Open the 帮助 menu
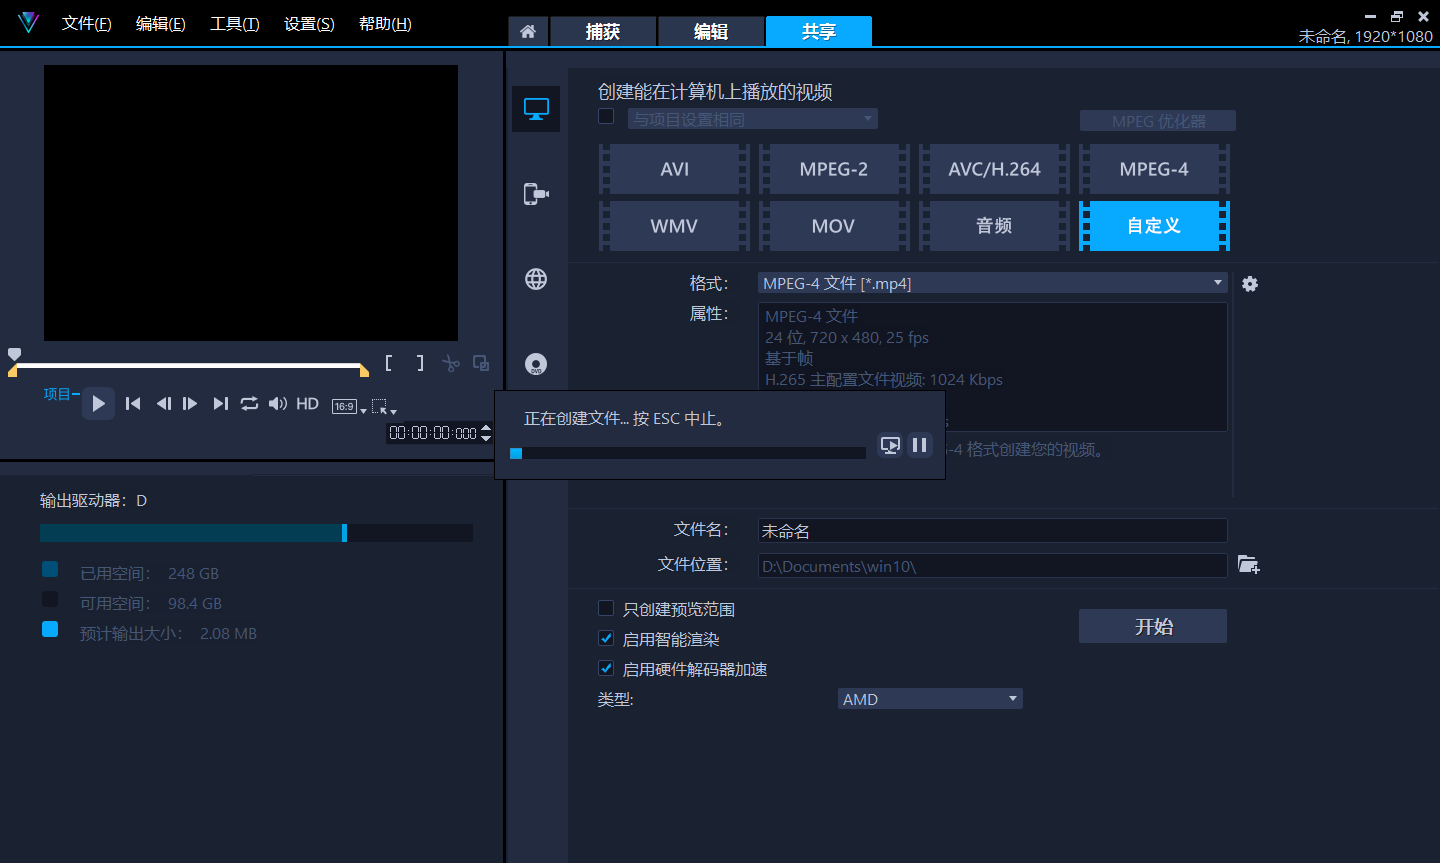Image resolution: width=1440 pixels, height=863 pixels. coord(385,23)
